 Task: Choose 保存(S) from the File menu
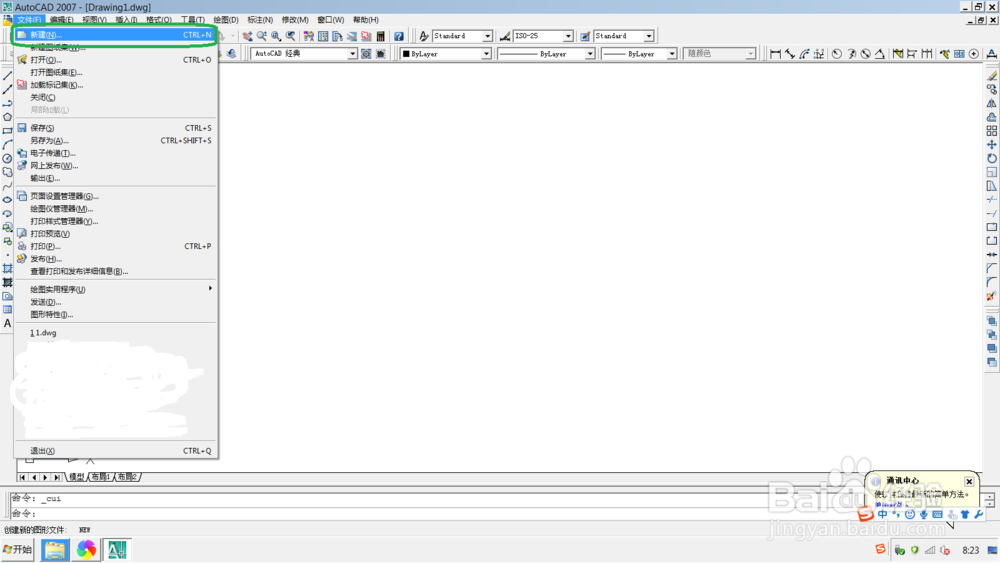[x=115, y=128]
